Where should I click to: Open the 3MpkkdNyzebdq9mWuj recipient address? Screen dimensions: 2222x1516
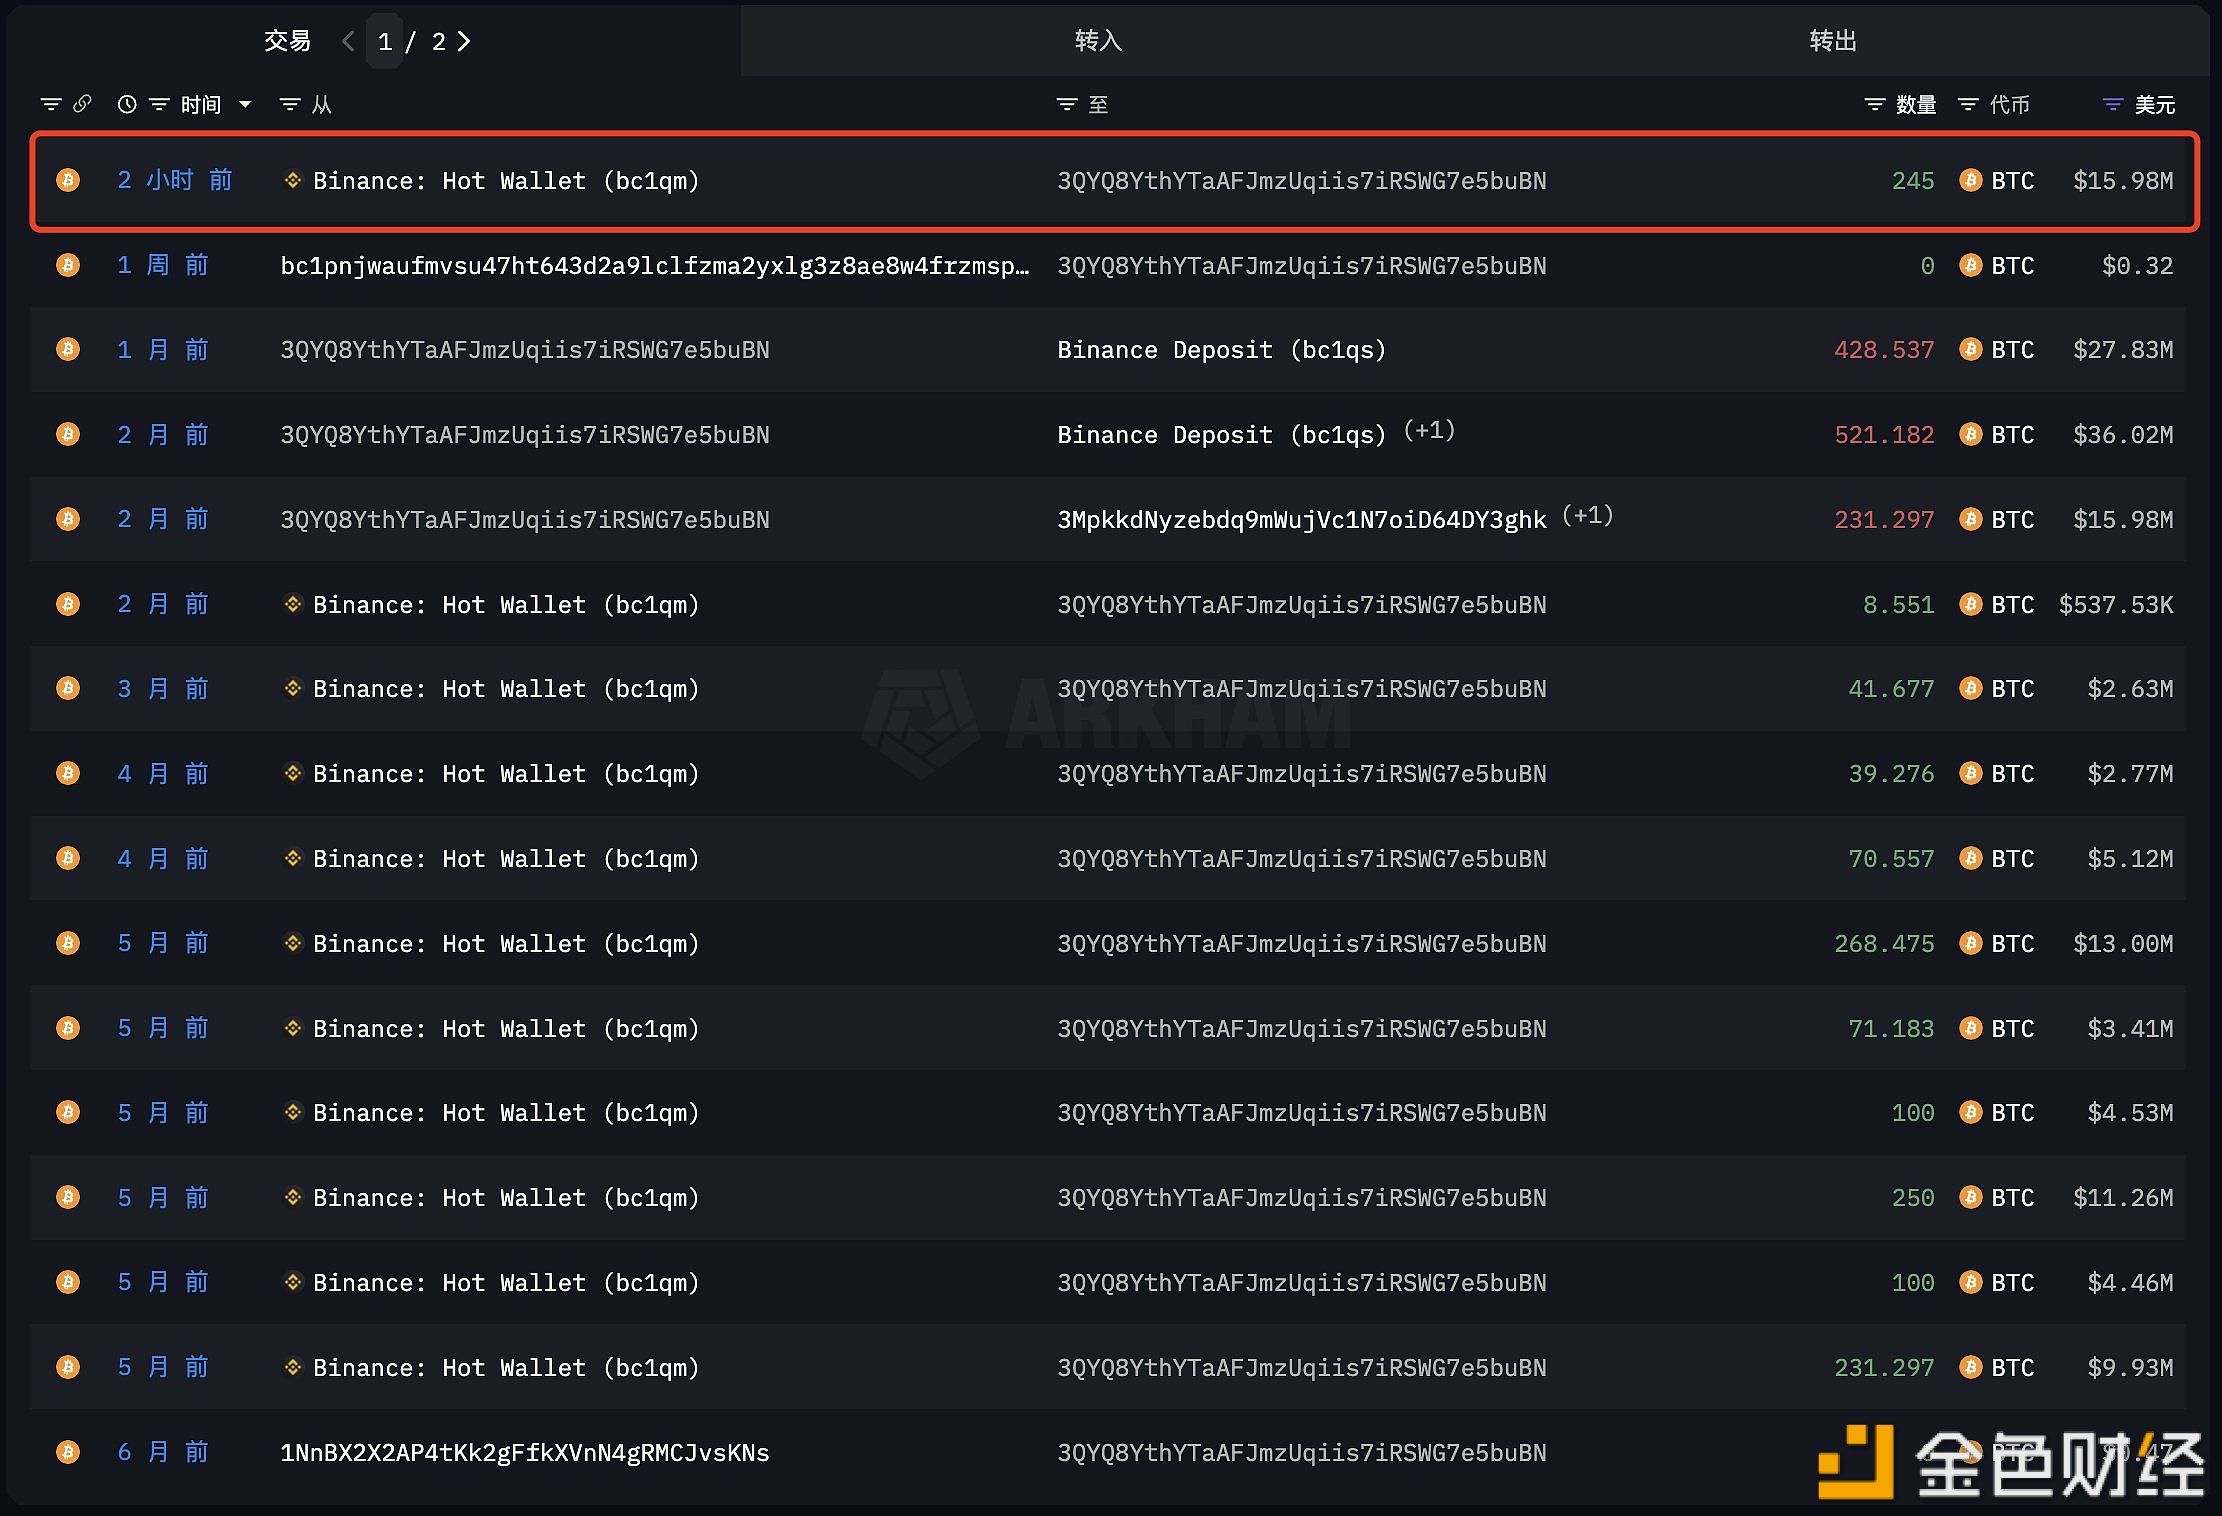(x=1302, y=520)
